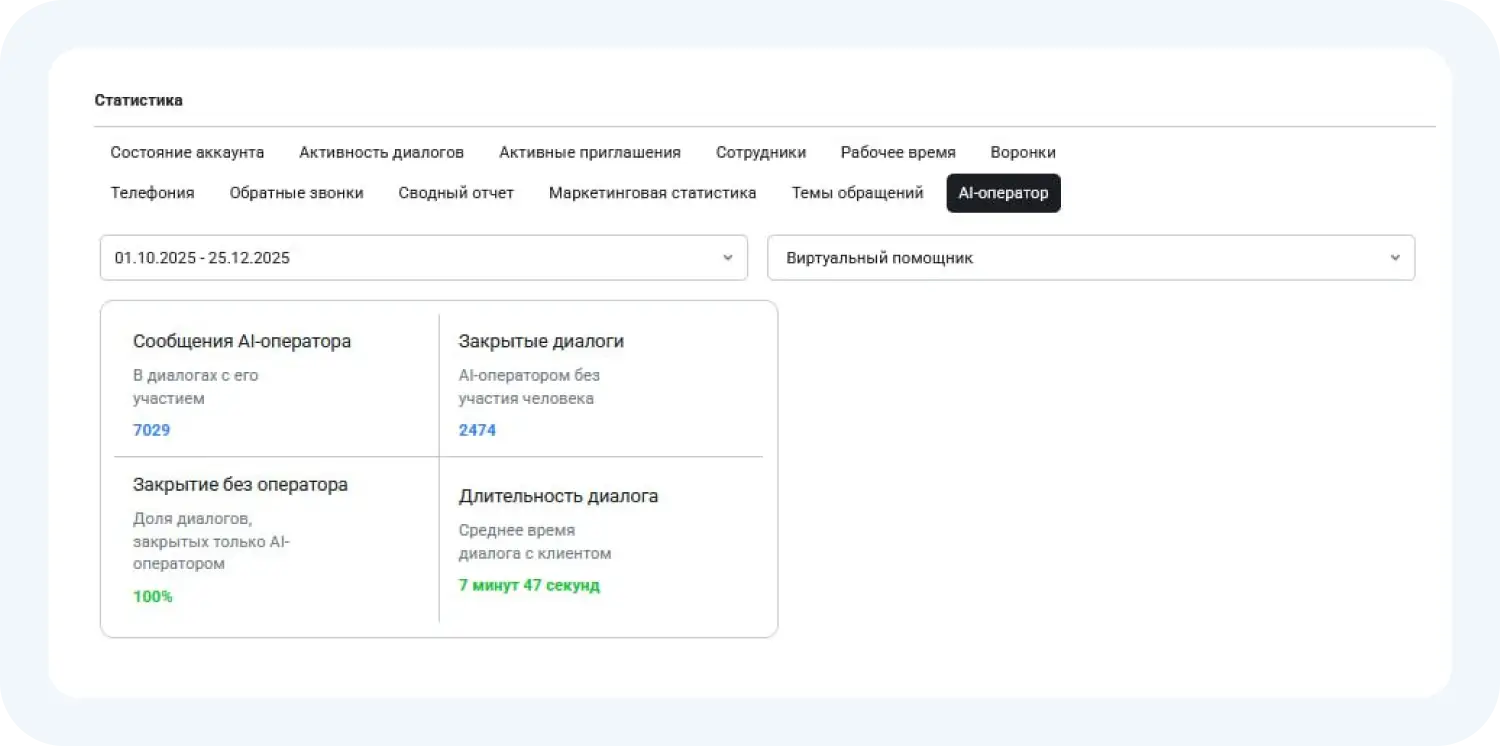Switch to the Телефония tab
Image resolution: width=1500 pixels, height=746 pixels.
152,193
